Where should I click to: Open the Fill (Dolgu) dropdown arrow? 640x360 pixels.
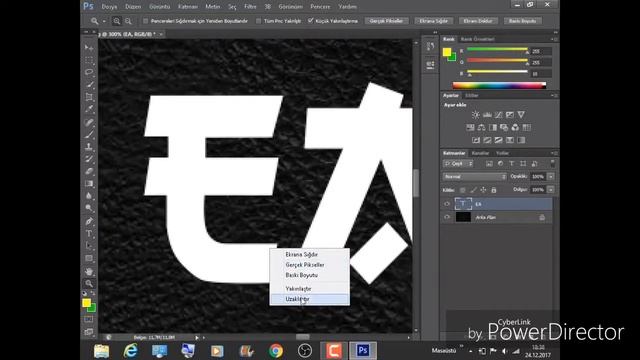point(551,190)
